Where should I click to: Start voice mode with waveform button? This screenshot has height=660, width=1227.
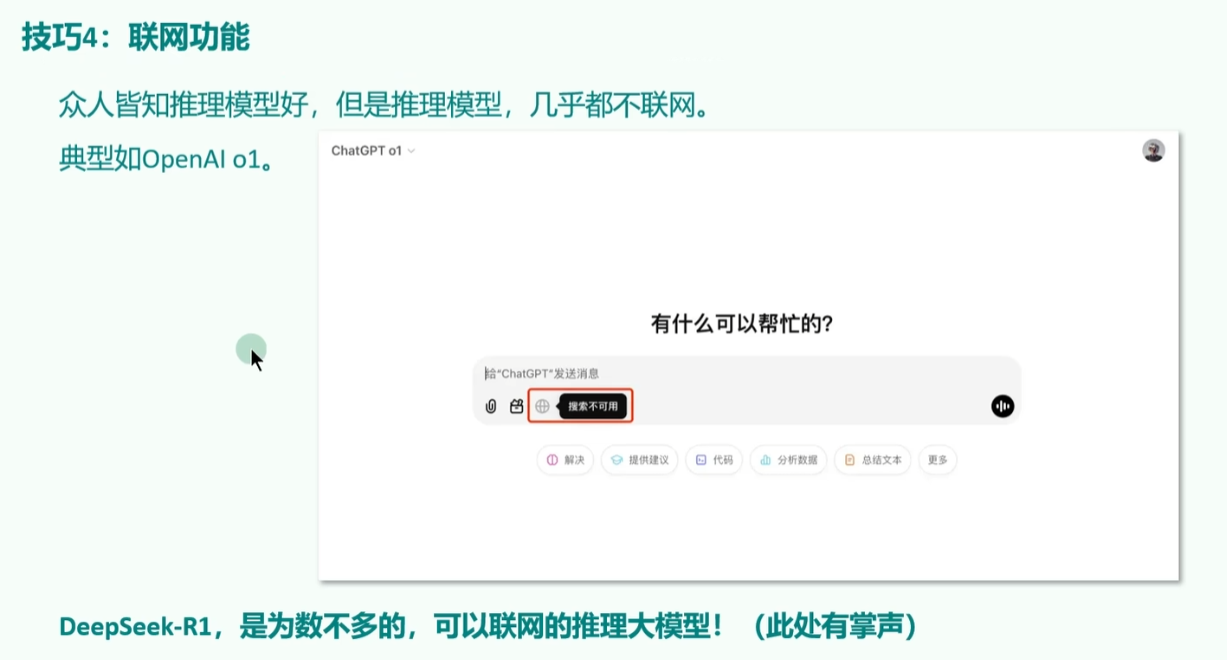[1002, 406]
